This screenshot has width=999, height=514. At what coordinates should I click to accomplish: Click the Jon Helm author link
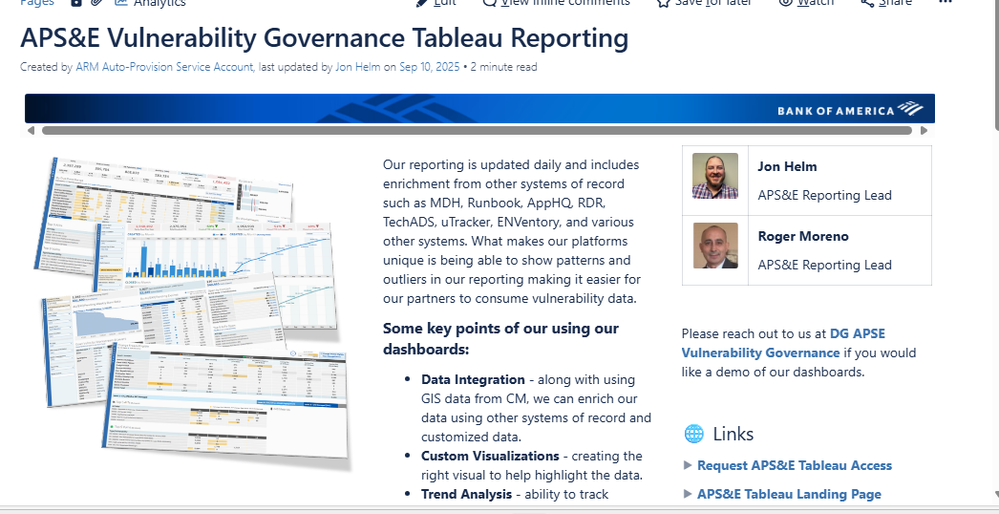pos(357,67)
